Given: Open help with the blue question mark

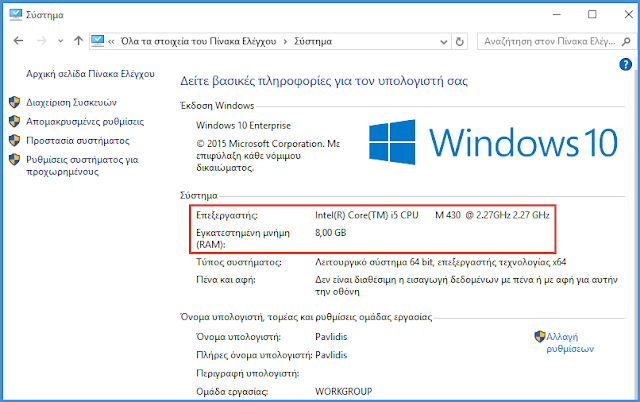Looking at the screenshot, I should pos(625,64).
